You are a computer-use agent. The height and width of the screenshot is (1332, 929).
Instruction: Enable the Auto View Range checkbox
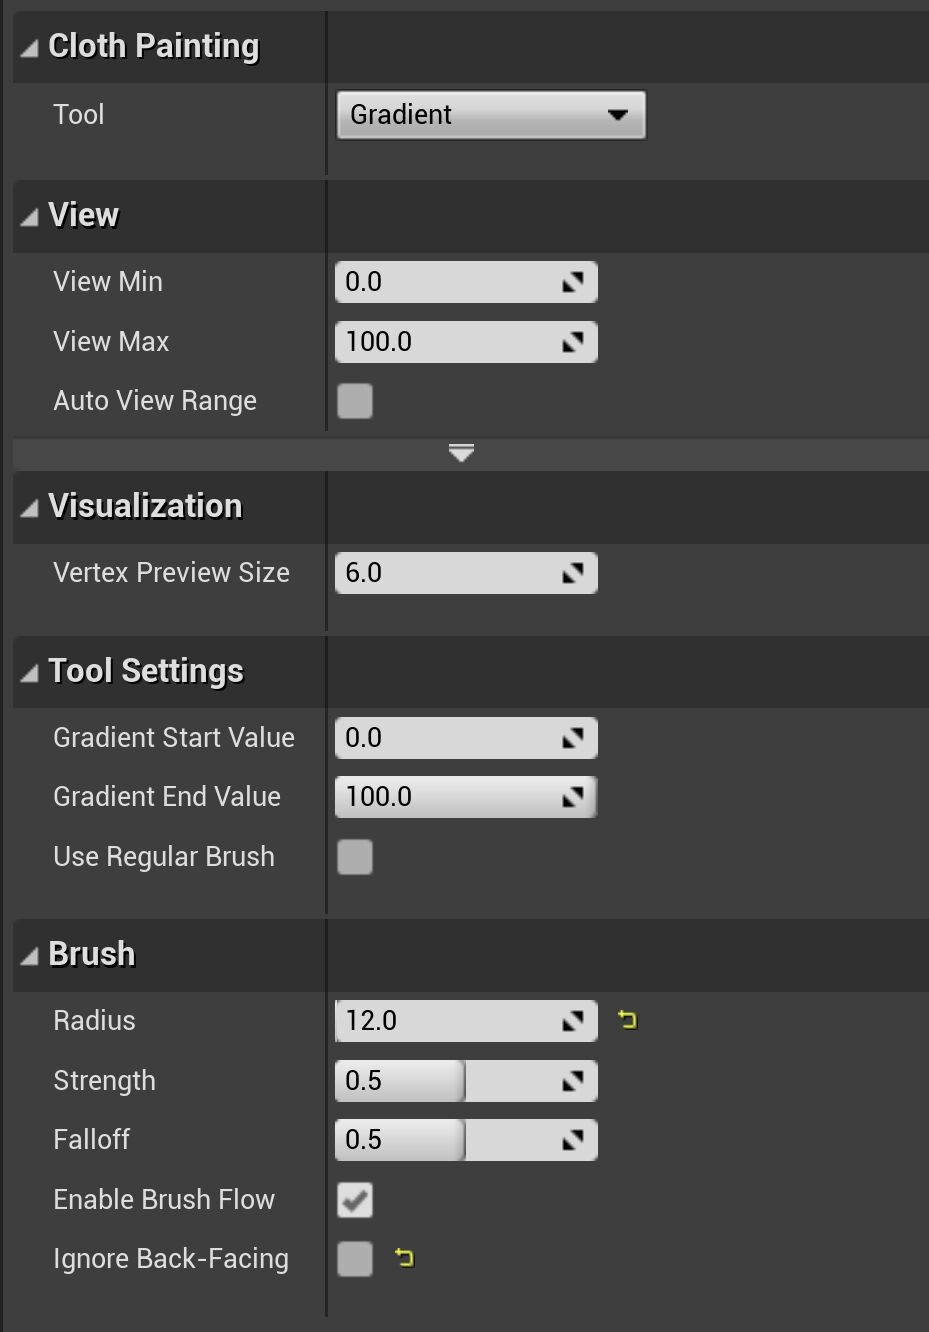click(x=355, y=401)
